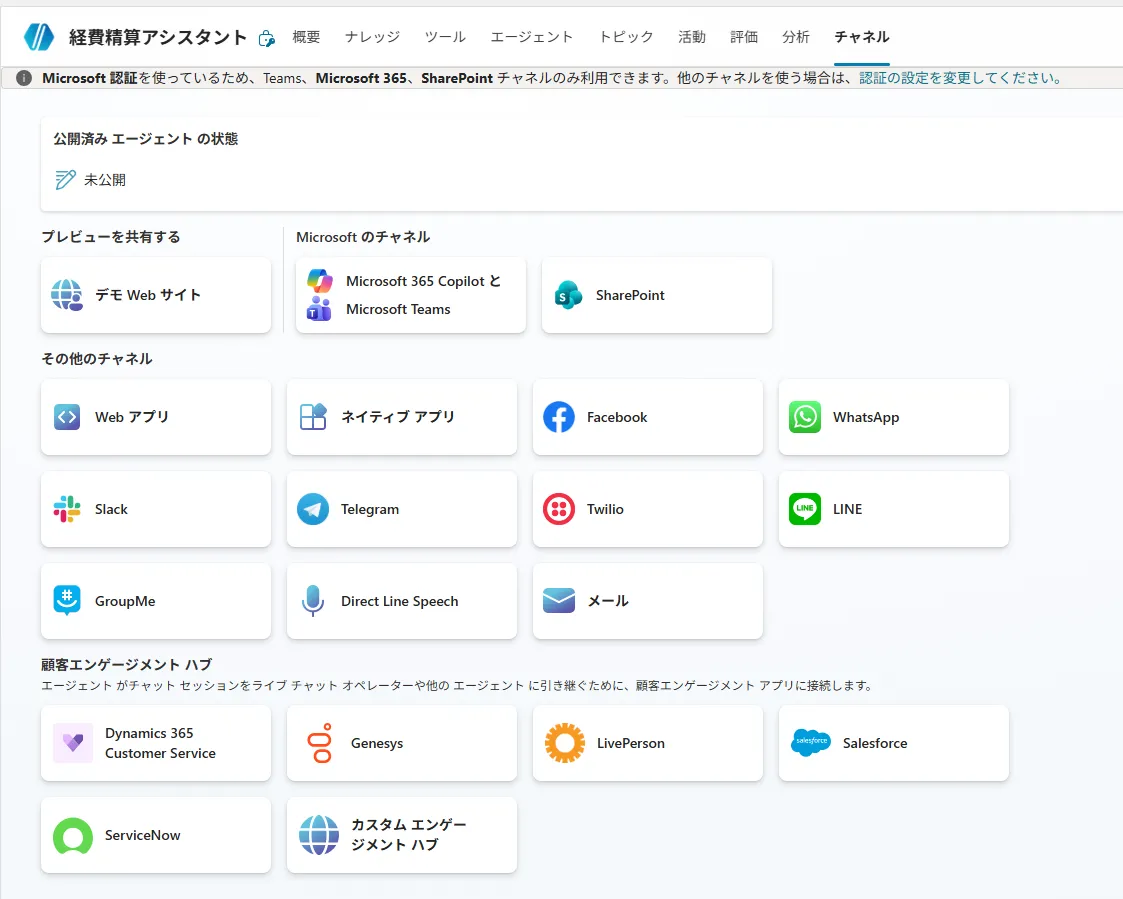
Task: Click the デモ Web サイト globe icon
Action: point(67,295)
